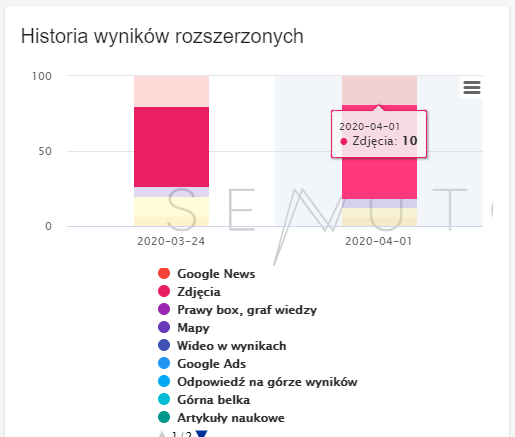515x437 pixels.
Task: Click the 100 y-axis label
Action: [42, 76]
